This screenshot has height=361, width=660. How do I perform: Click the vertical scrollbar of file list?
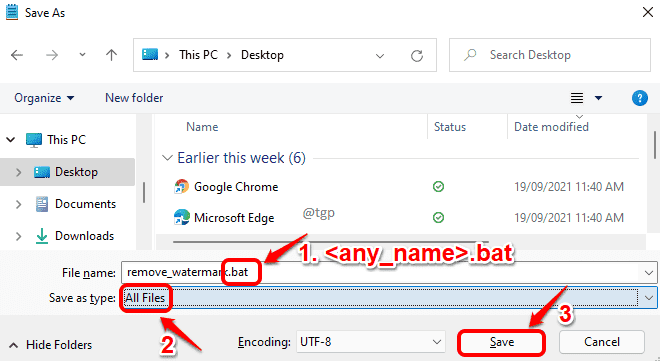click(655, 145)
